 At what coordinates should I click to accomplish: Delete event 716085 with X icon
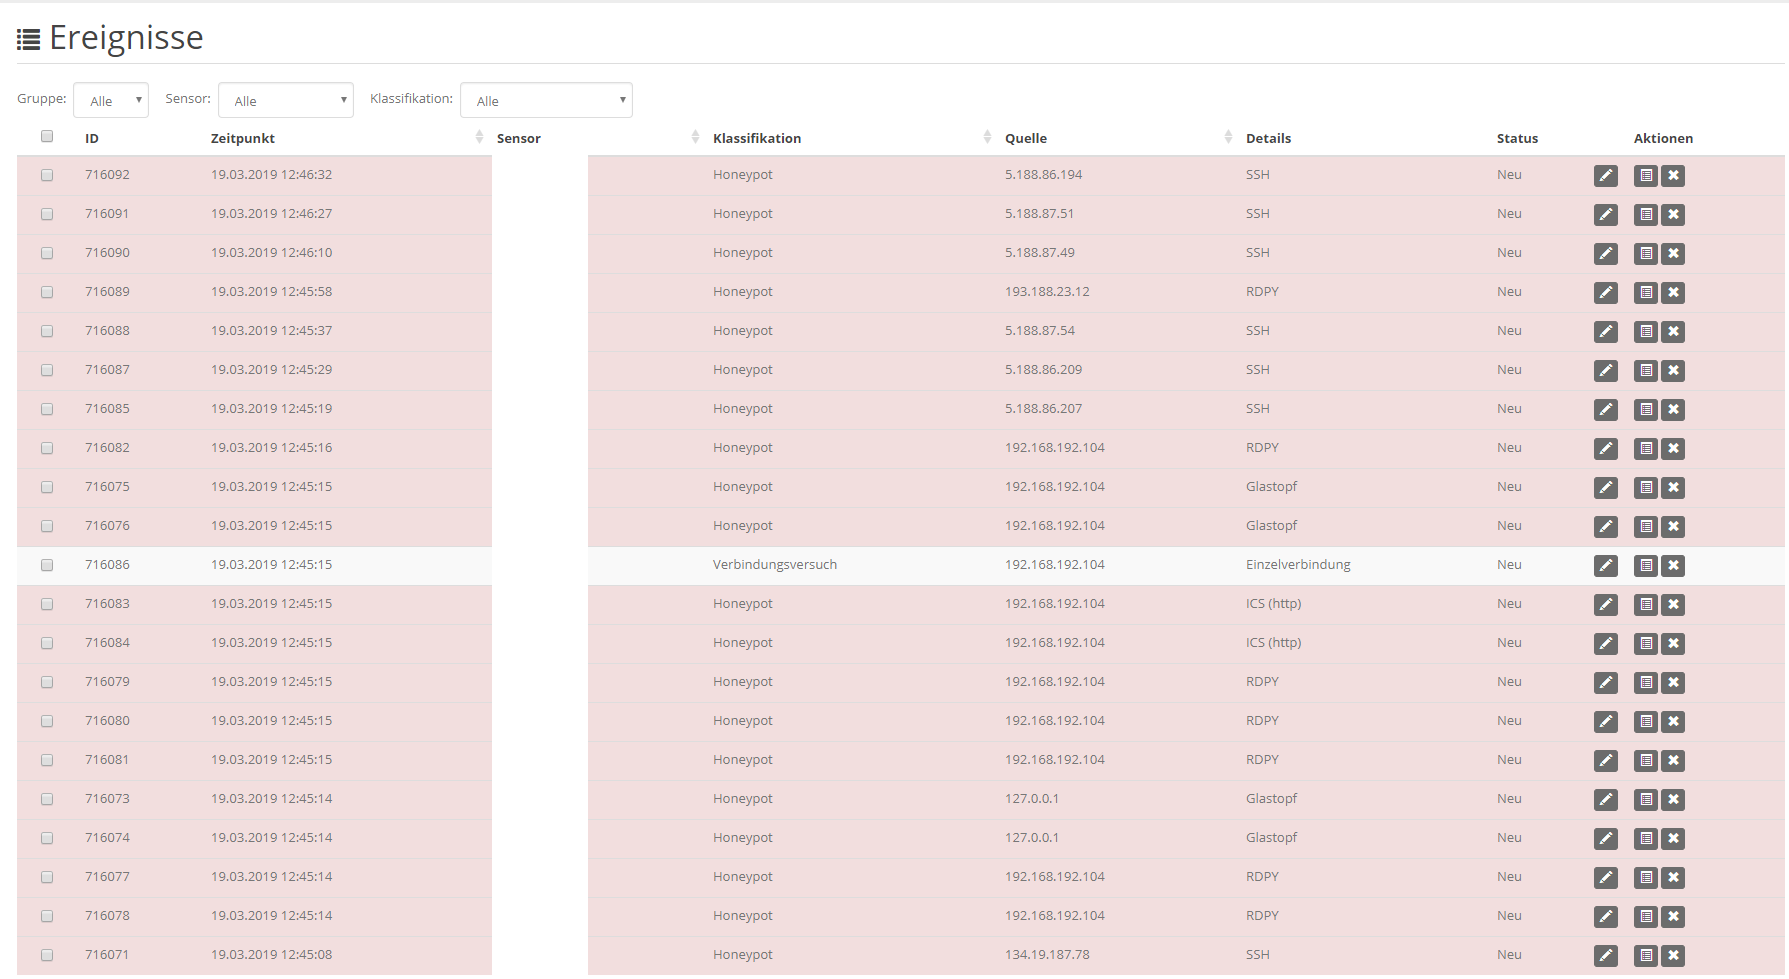pyautogui.click(x=1673, y=410)
